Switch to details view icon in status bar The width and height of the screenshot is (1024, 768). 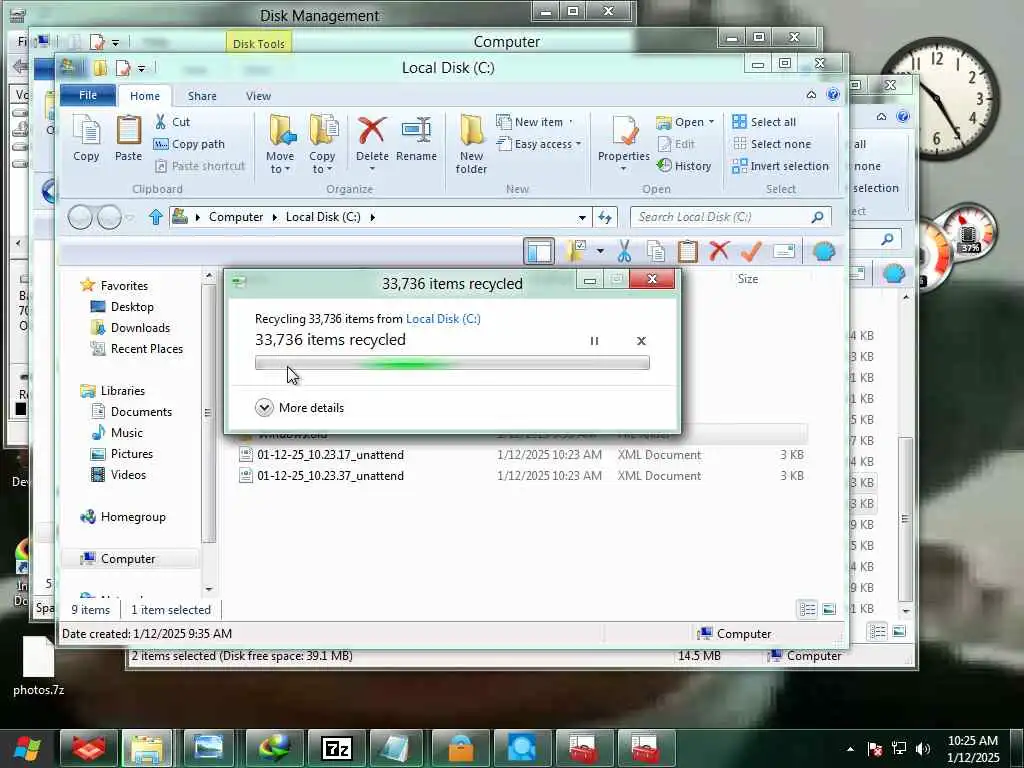[808, 609]
